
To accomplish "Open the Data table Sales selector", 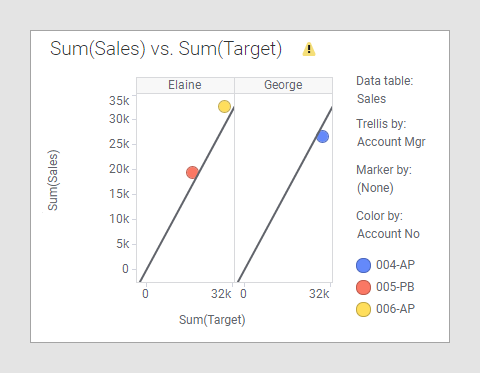I will [x=371, y=99].
